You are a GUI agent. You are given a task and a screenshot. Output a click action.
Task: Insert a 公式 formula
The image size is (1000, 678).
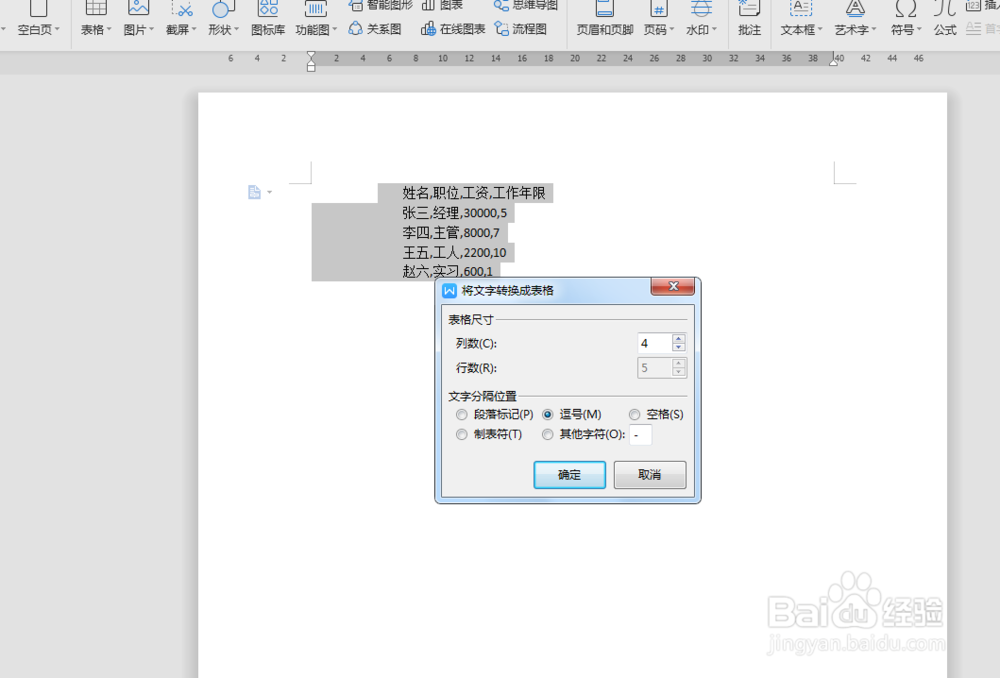pyautogui.click(x=945, y=18)
